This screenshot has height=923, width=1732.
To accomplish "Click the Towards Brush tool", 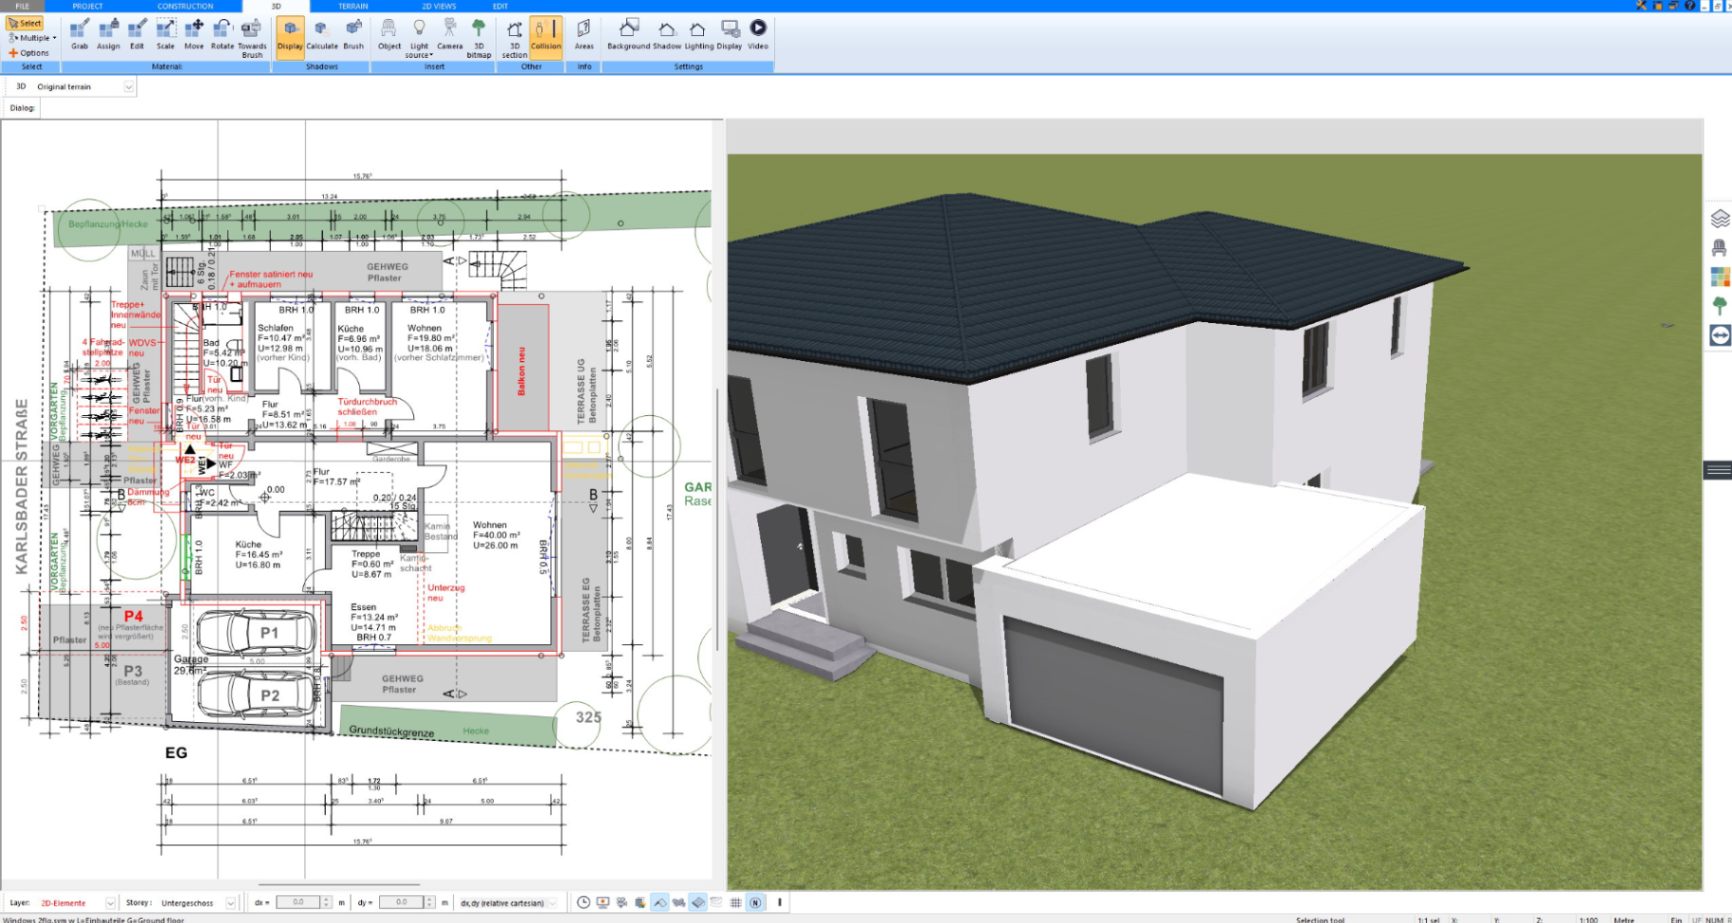I will [x=252, y=38].
